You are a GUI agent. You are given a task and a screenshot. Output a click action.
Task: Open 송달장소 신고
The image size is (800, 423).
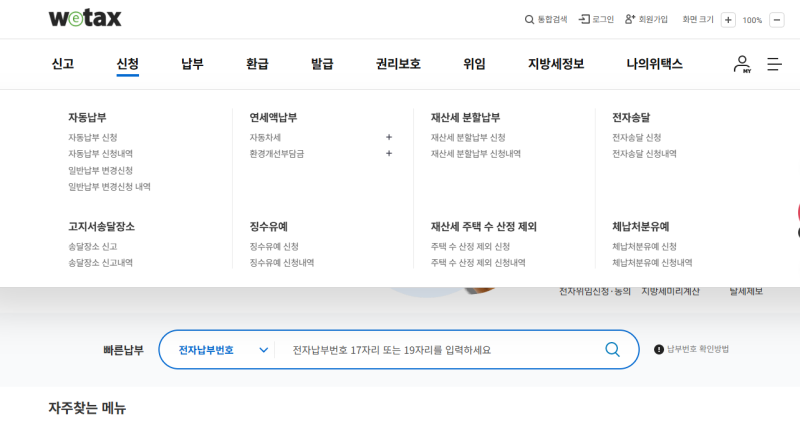[93, 246]
